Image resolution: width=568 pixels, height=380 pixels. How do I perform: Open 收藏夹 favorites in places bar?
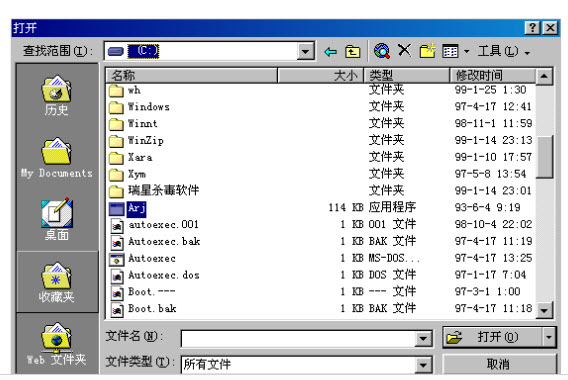coord(57,282)
